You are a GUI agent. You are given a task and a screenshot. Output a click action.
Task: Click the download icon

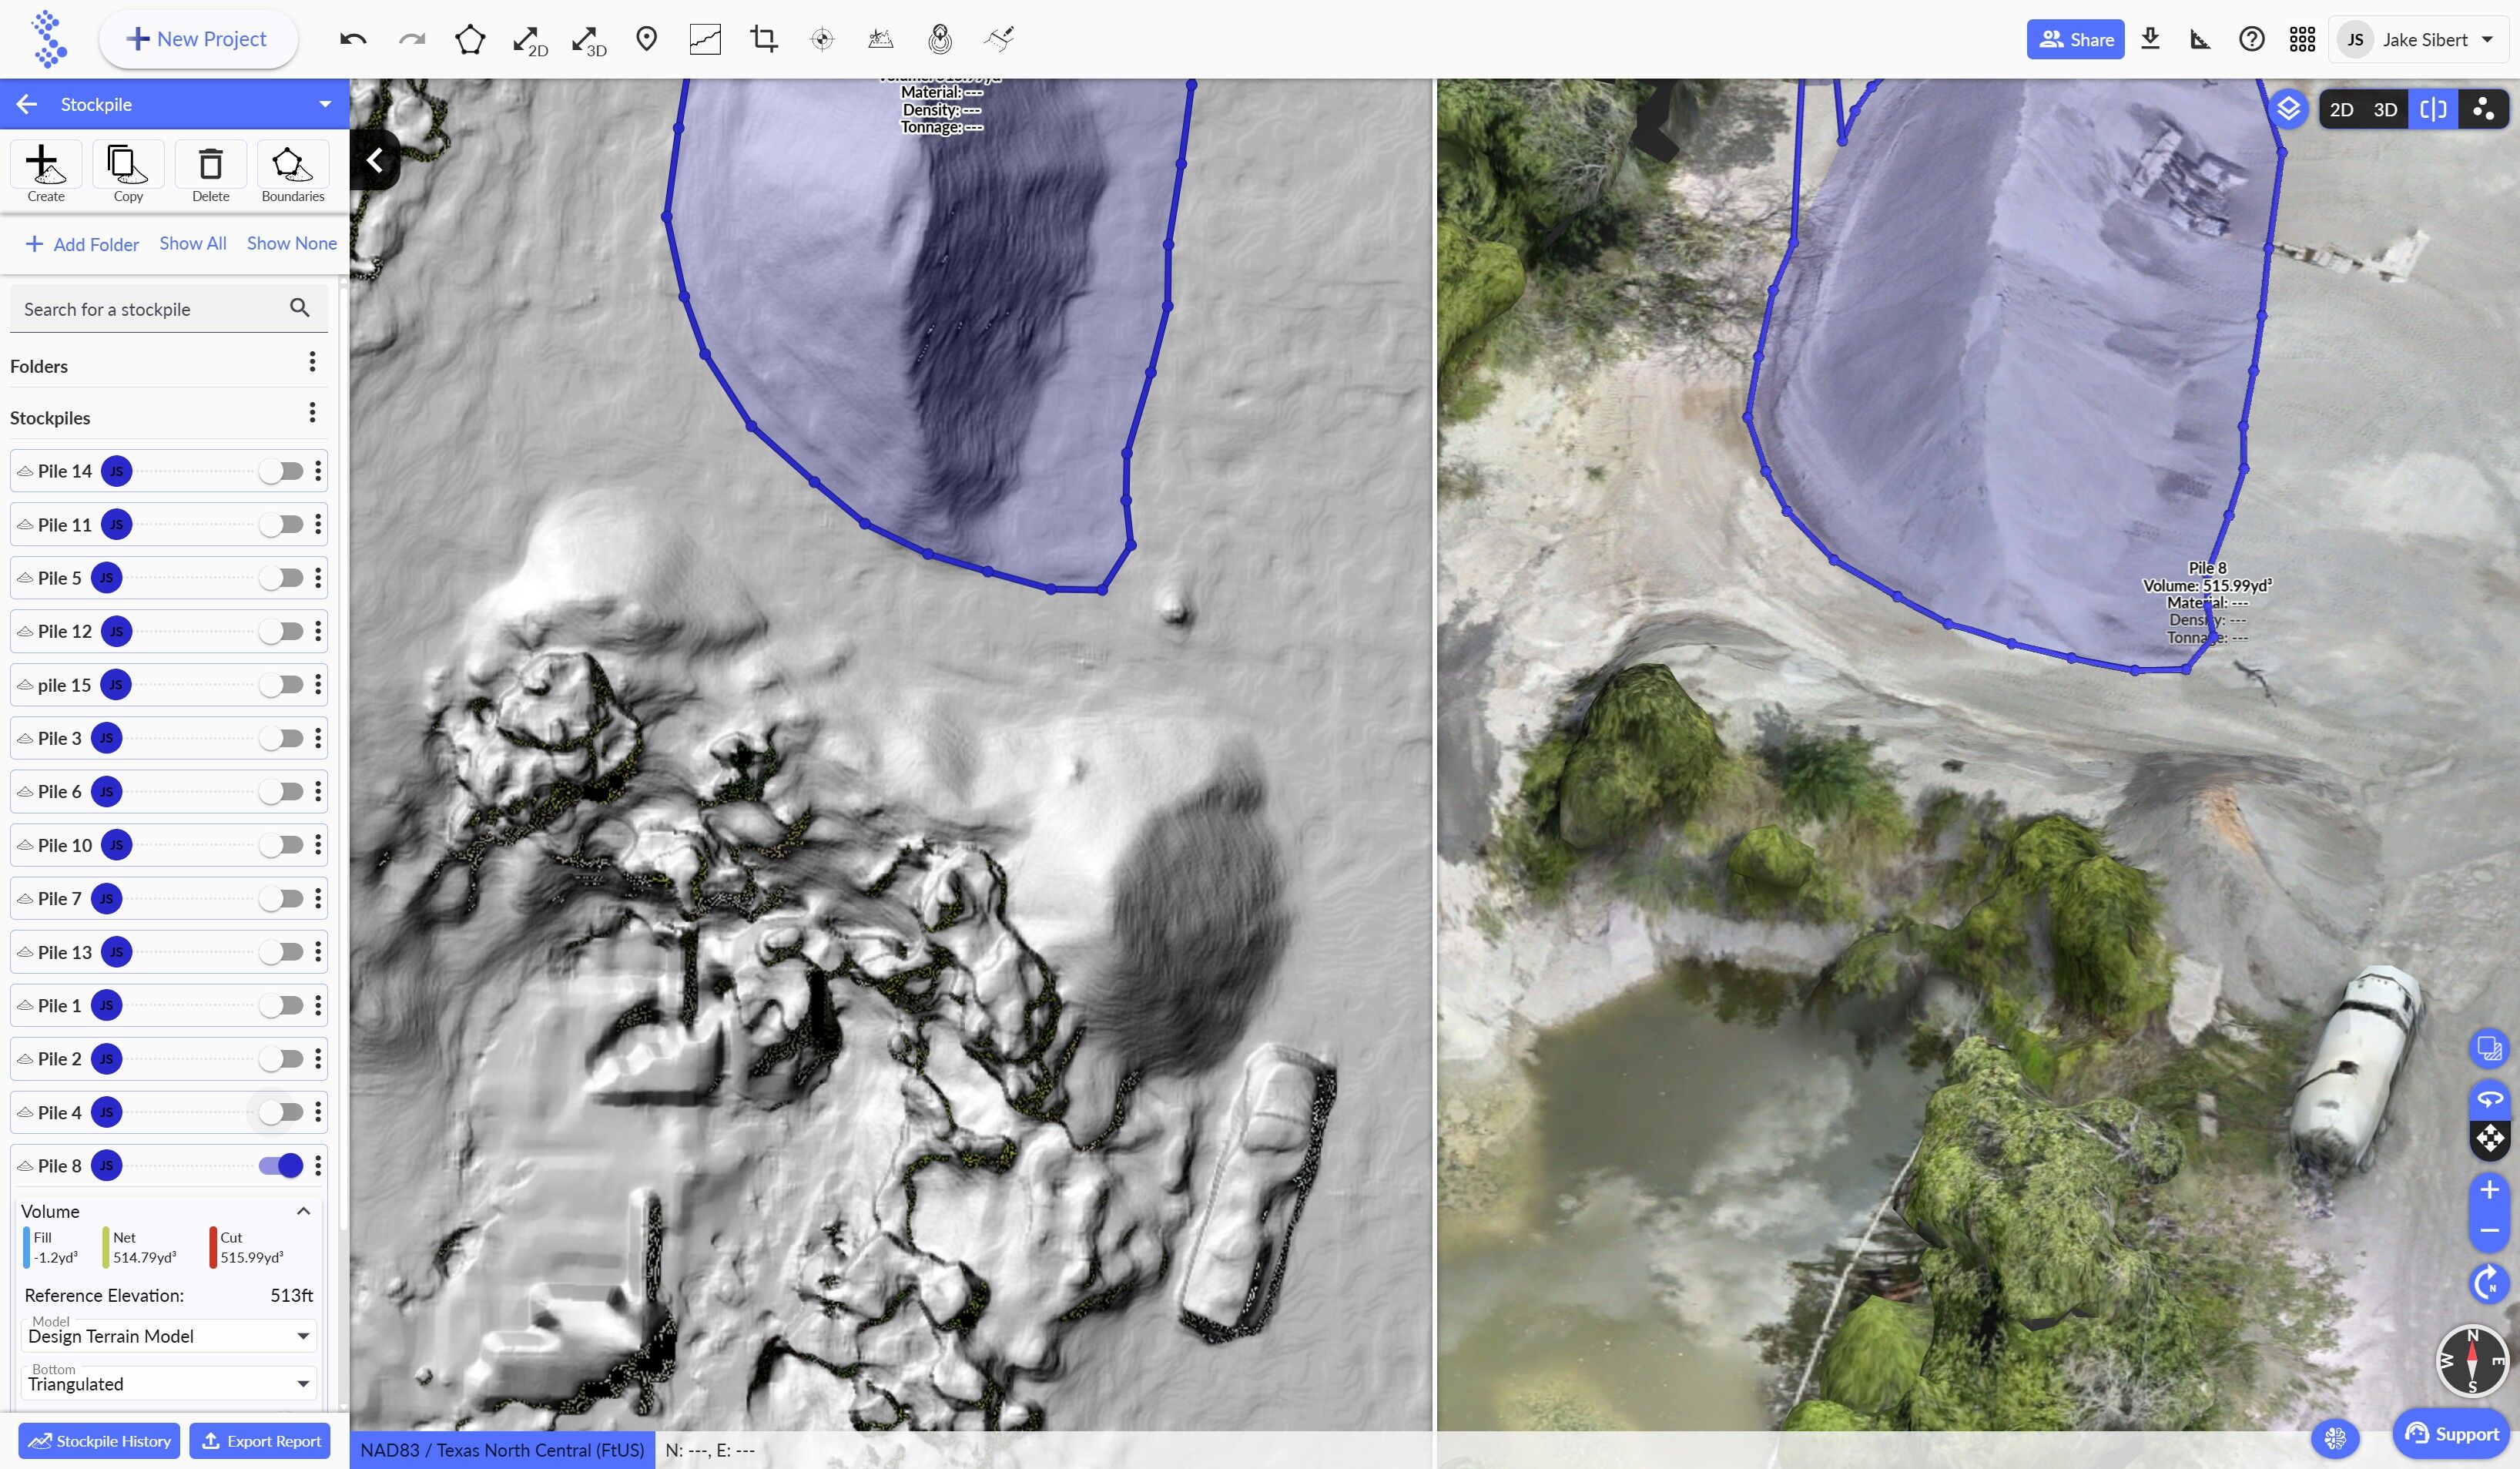[x=2150, y=39]
